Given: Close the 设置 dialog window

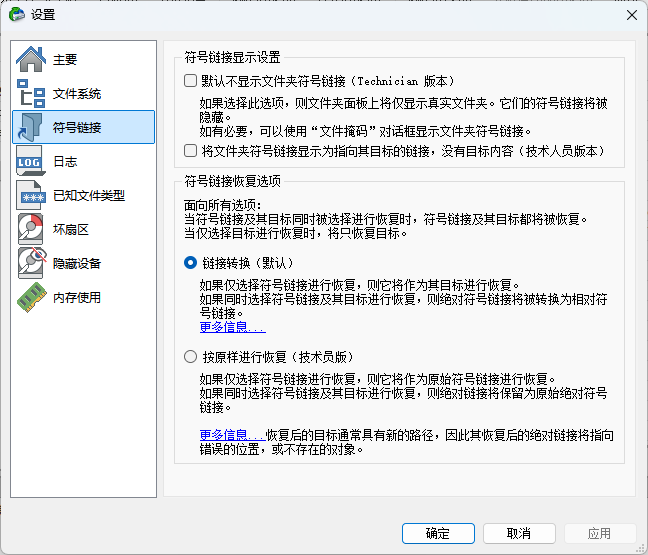Looking at the screenshot, I should [631, 15].
